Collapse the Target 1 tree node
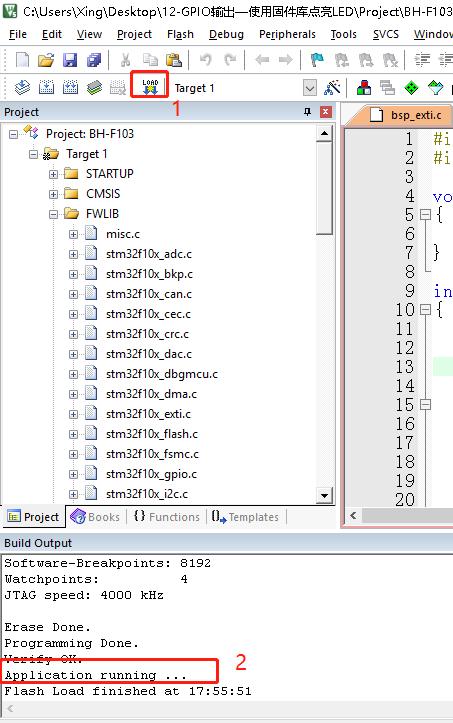Screen dimensions: 453x723 pyautogui.click(x=33, y=154)
